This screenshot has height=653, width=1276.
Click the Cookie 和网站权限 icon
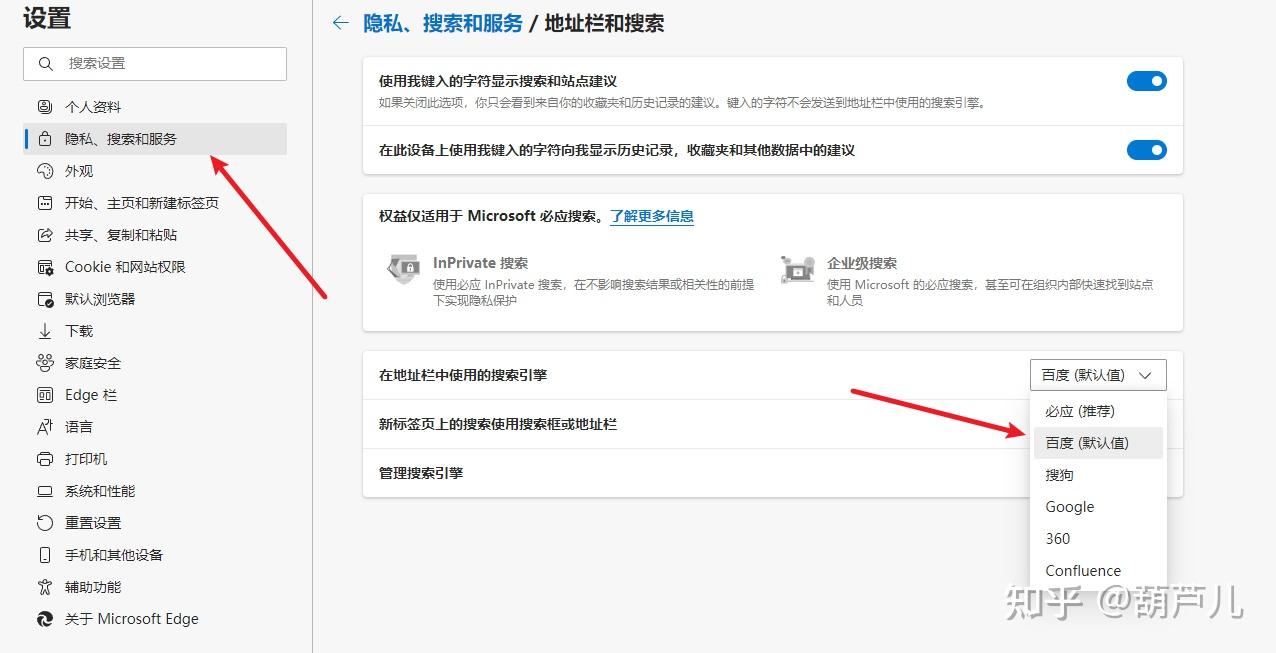(x=44, y=267)
